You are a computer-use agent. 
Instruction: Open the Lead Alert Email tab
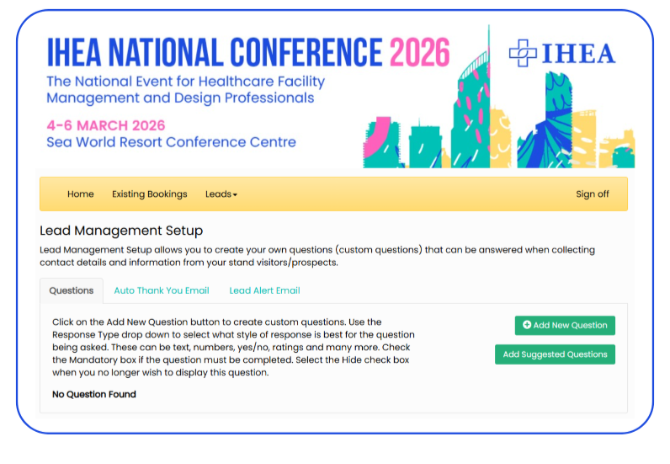(x=264, y=290)
